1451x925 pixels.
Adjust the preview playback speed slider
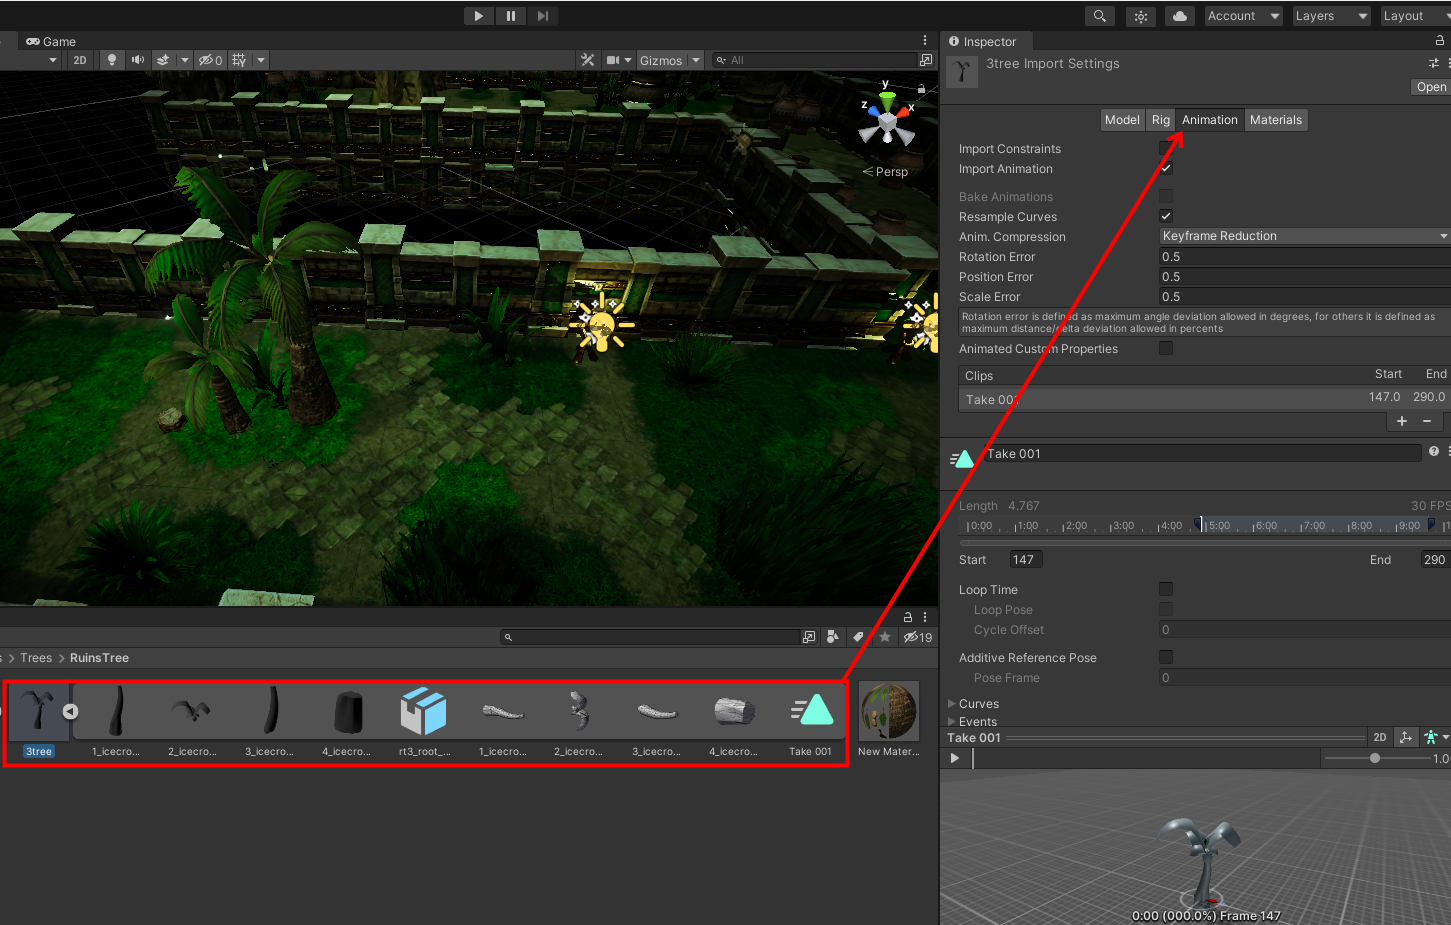[x=1375, y=759]
